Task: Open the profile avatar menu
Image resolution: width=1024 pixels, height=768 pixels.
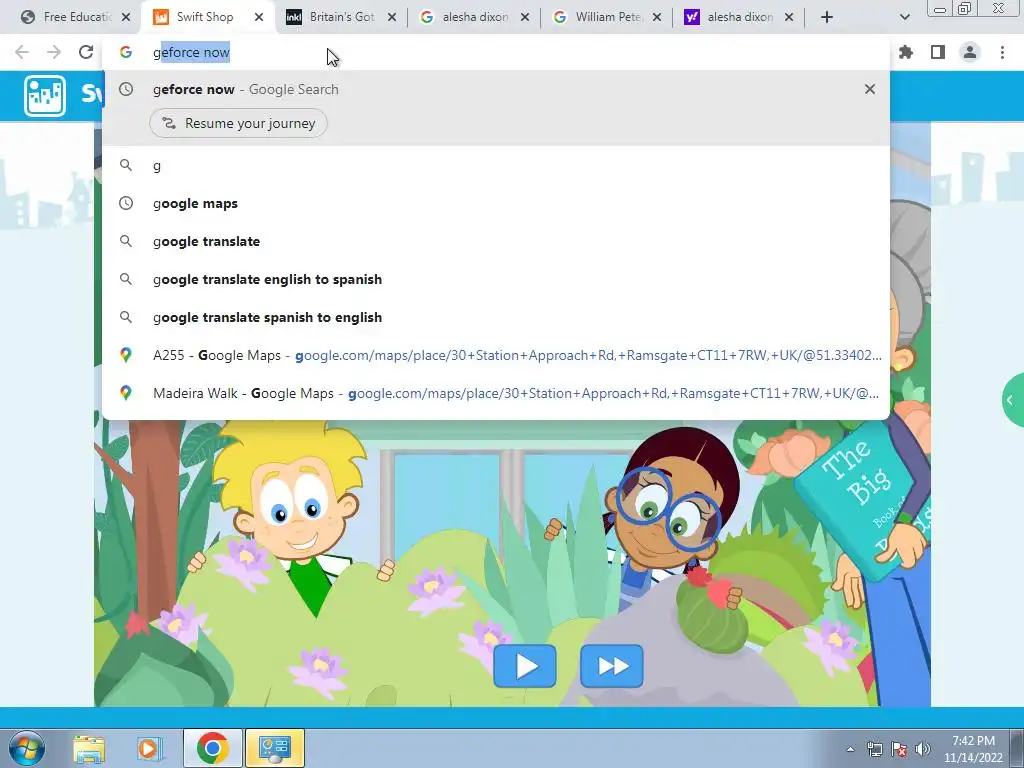Action: (970, 52)
